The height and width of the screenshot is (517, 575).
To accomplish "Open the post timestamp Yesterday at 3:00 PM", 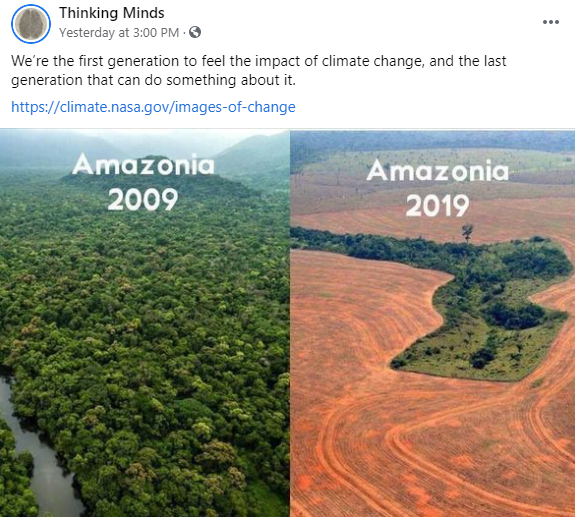I will tap(119, 33).
